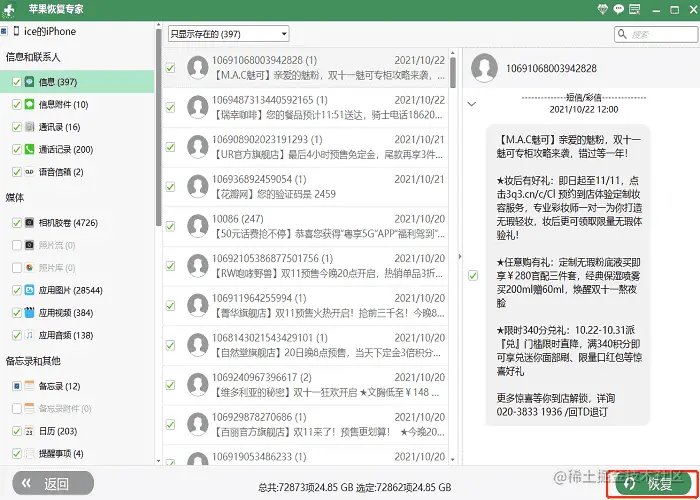Click the voicemail (语音信箱) icon
This screenshot has height=500, width=700.
tap(29, 171)
